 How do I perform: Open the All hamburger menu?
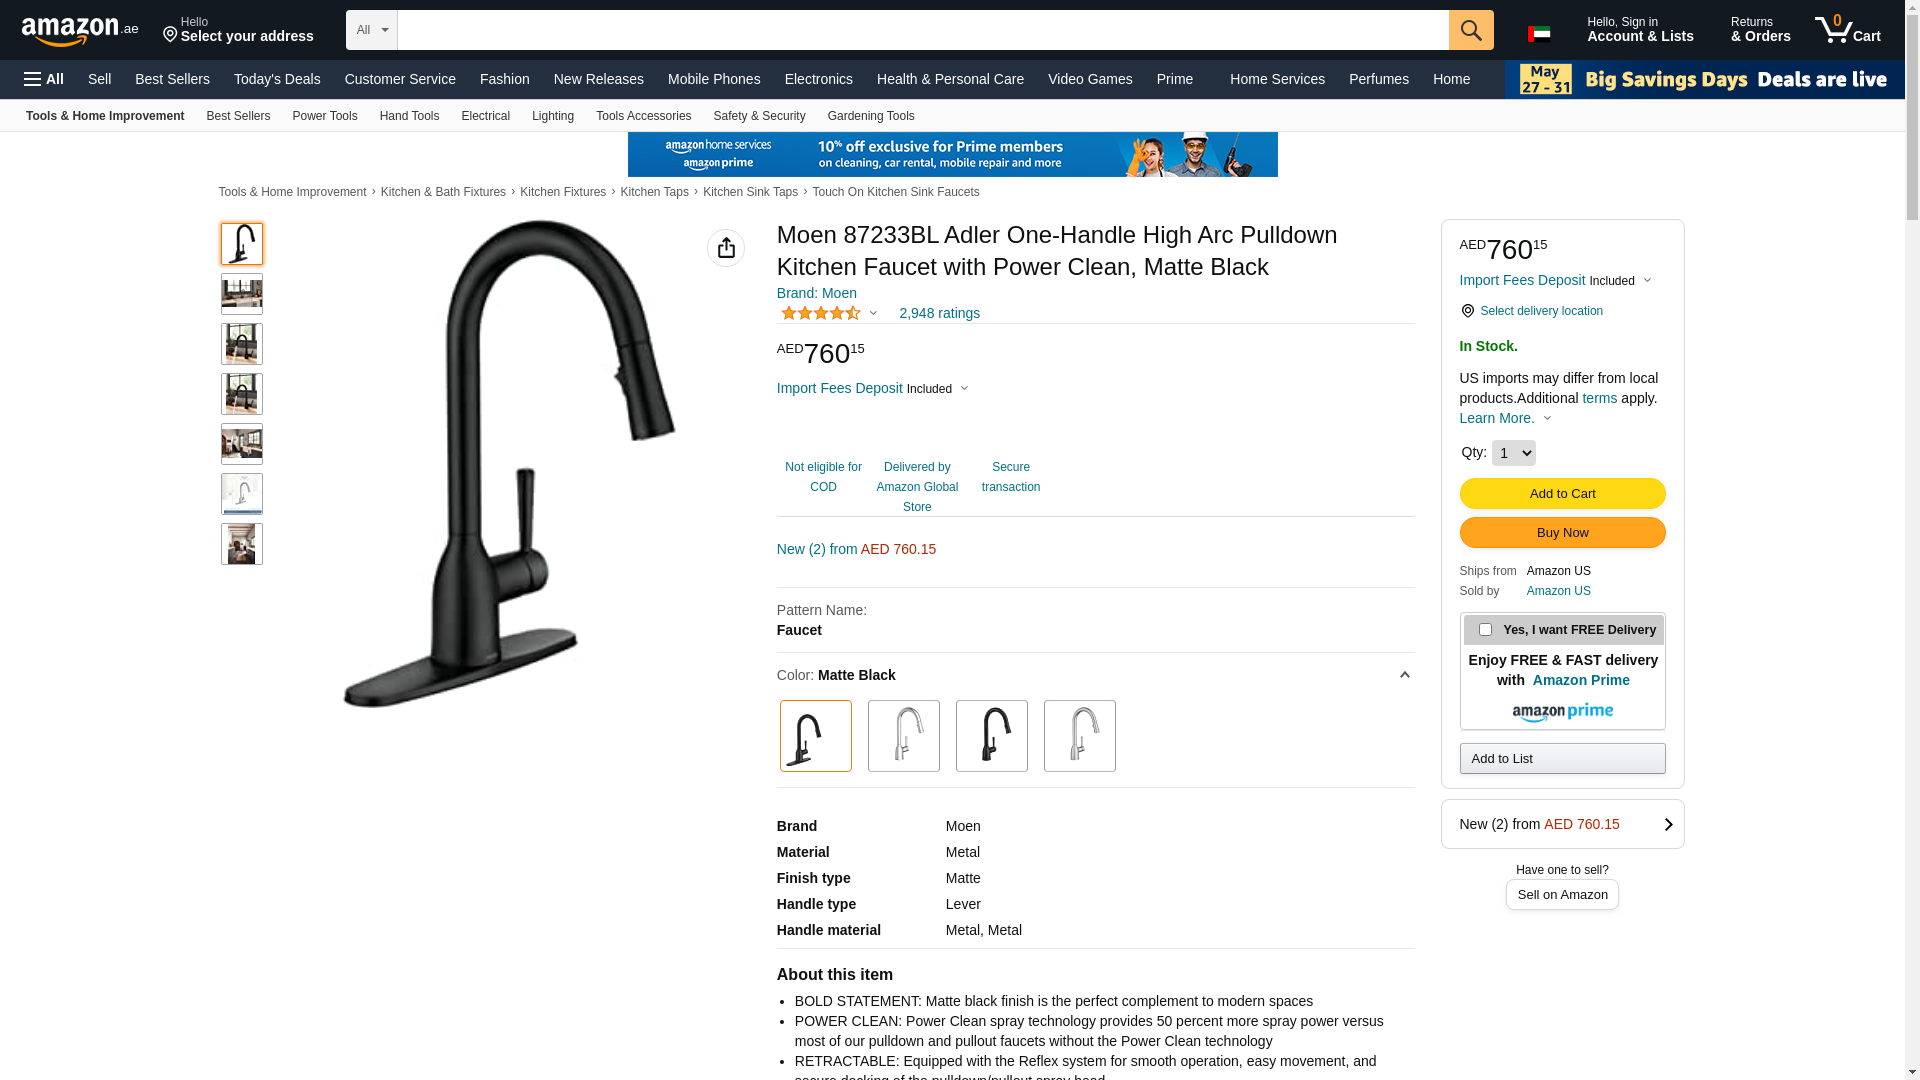pyautogui.click(x=44, y=79)
